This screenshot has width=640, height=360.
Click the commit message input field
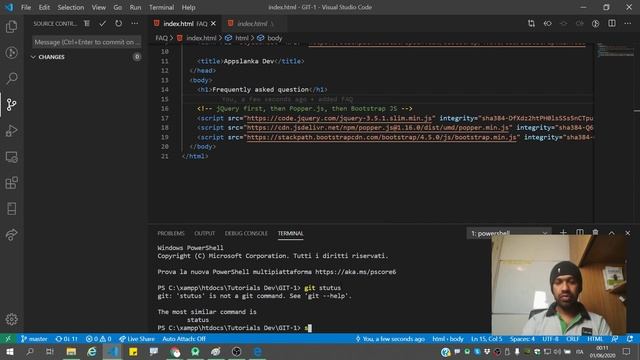[87, 42]
